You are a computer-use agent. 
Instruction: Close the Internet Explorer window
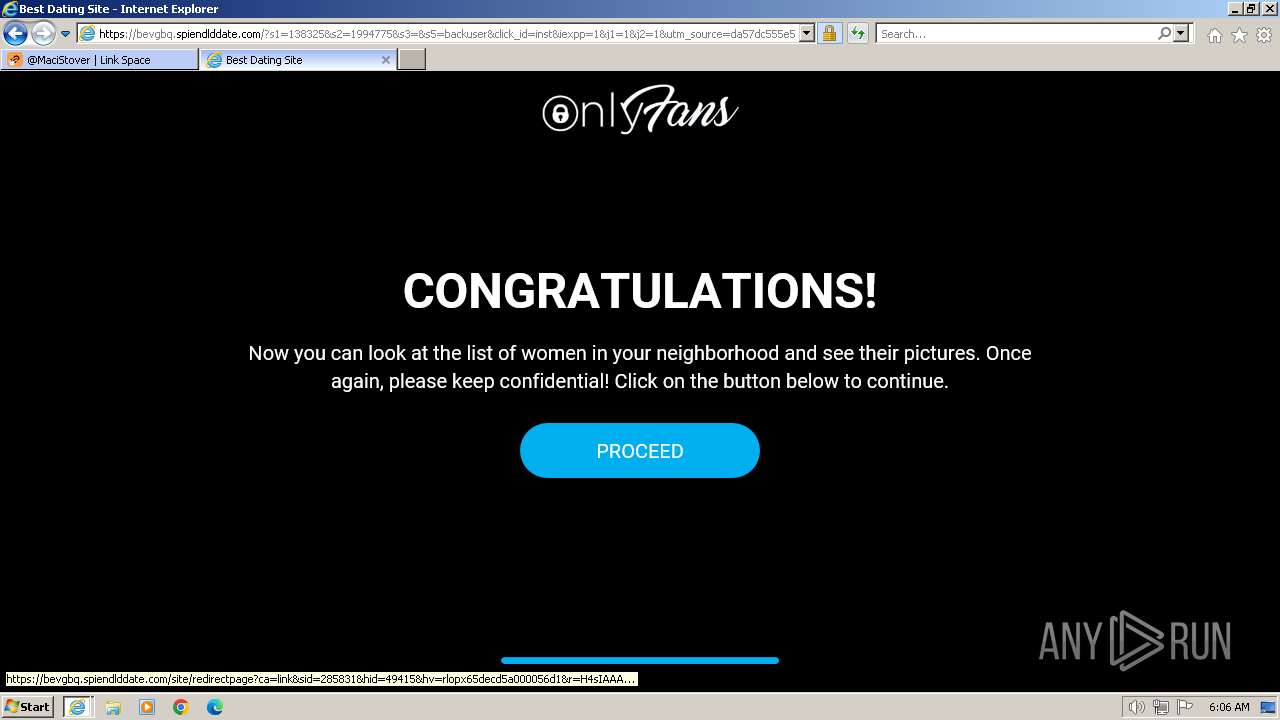(x=1268, y=9)
